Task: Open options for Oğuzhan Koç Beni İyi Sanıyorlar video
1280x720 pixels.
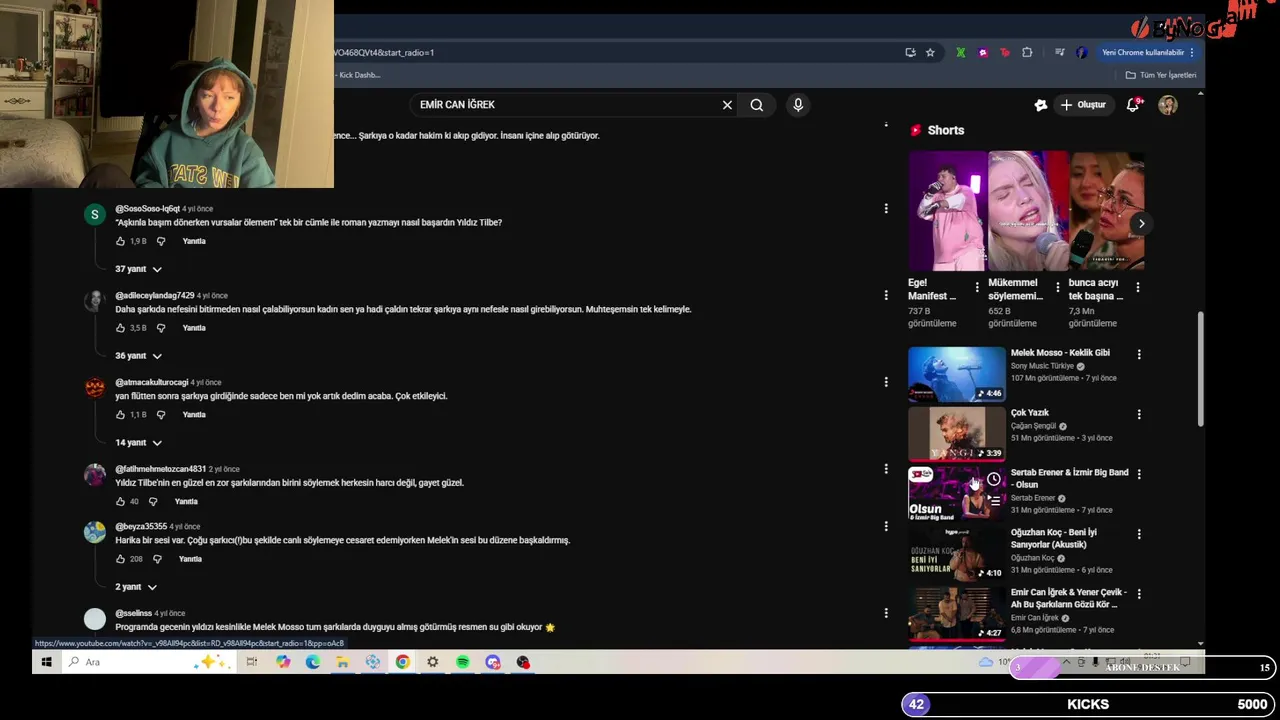Action: (1138, 535)
